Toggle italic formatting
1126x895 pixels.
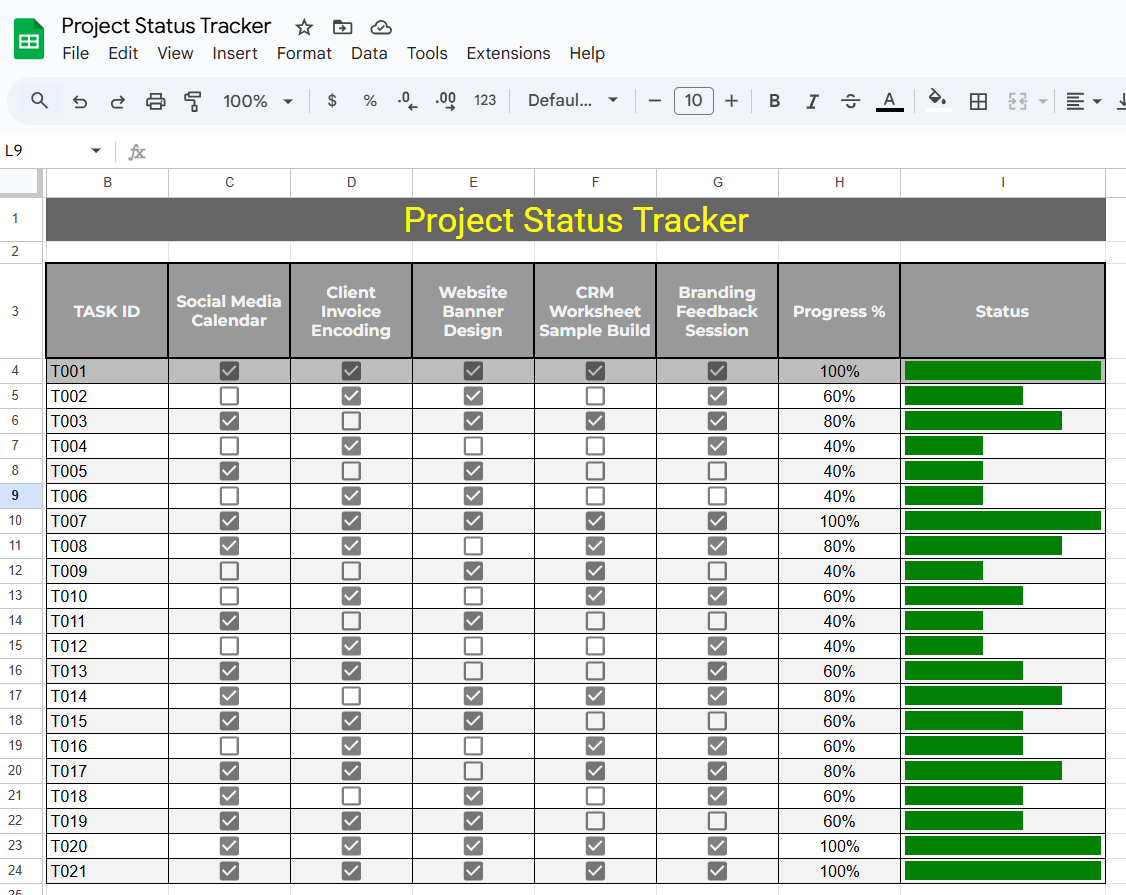pos(812,101)
